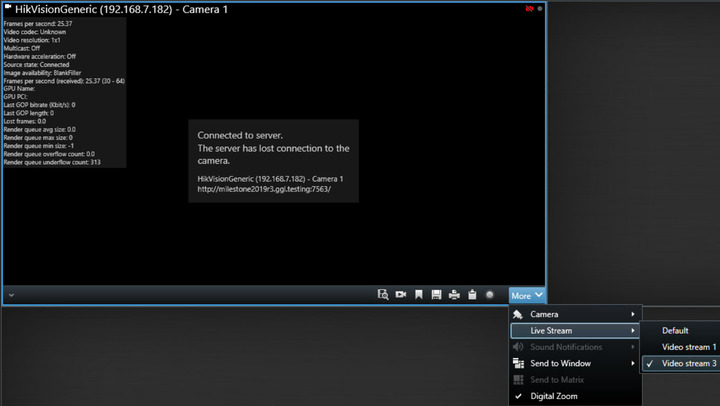Click the printer icon in camera toolbar

click(x=454, y=295)
